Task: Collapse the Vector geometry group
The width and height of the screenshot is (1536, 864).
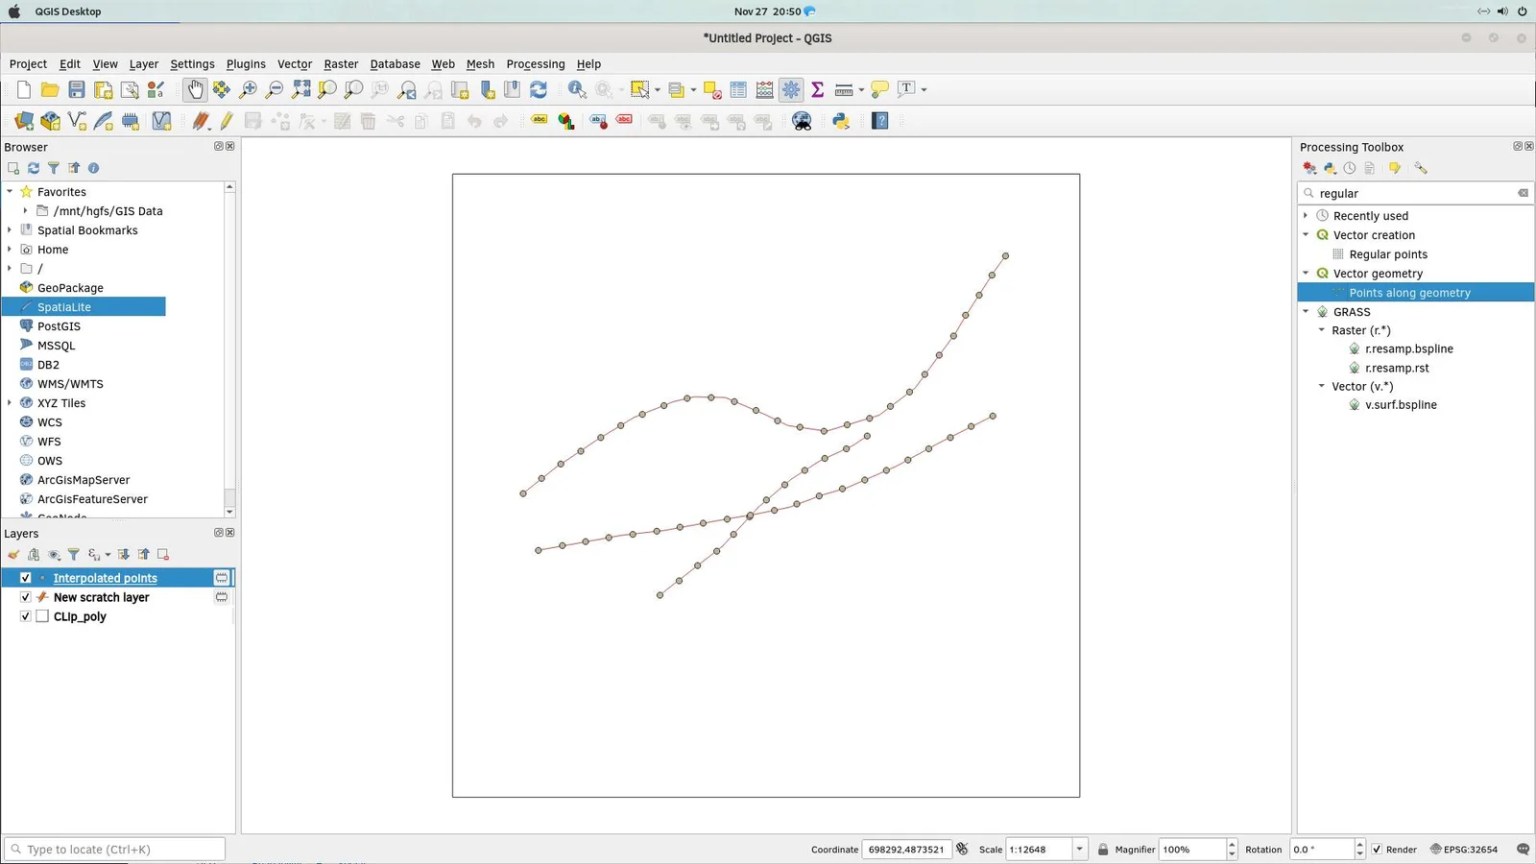Action: click(1306, 273)
